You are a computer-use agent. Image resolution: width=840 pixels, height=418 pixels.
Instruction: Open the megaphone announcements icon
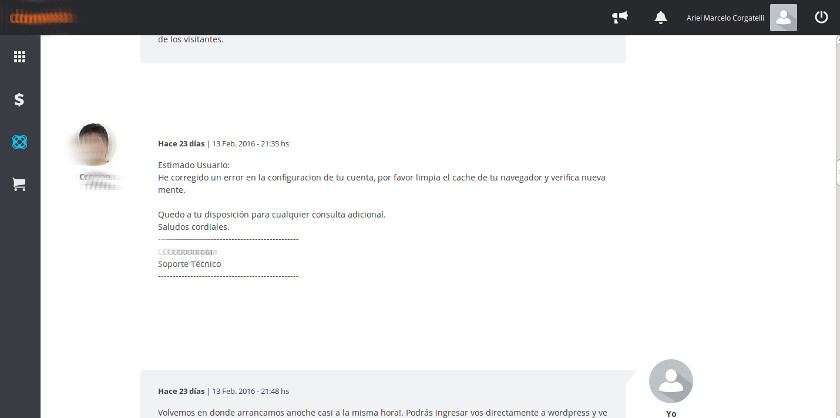[x=620, y=17]
